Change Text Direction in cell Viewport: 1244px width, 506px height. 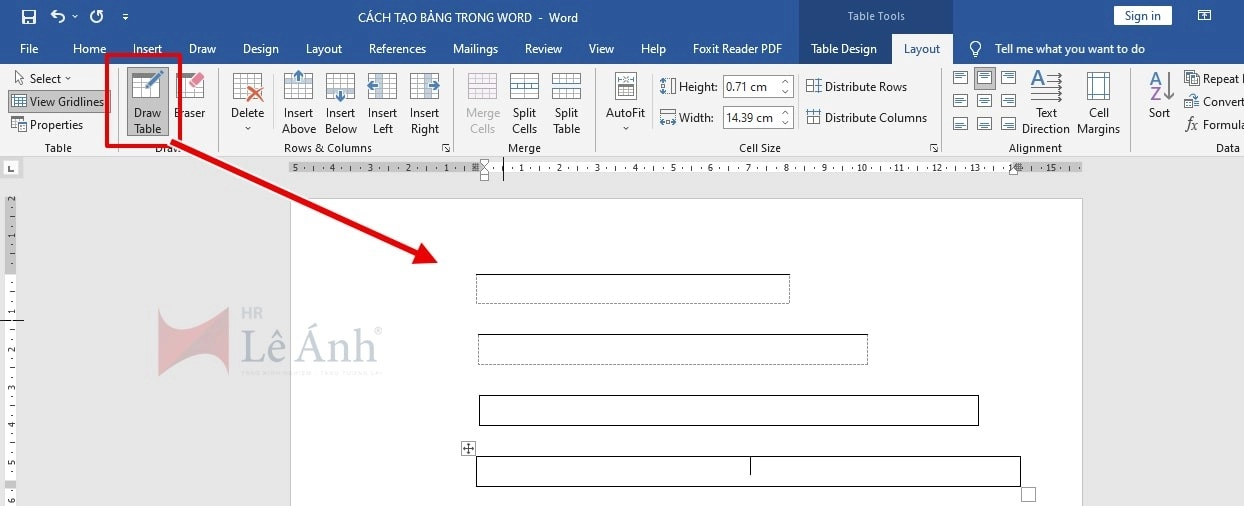point(1046,102)
